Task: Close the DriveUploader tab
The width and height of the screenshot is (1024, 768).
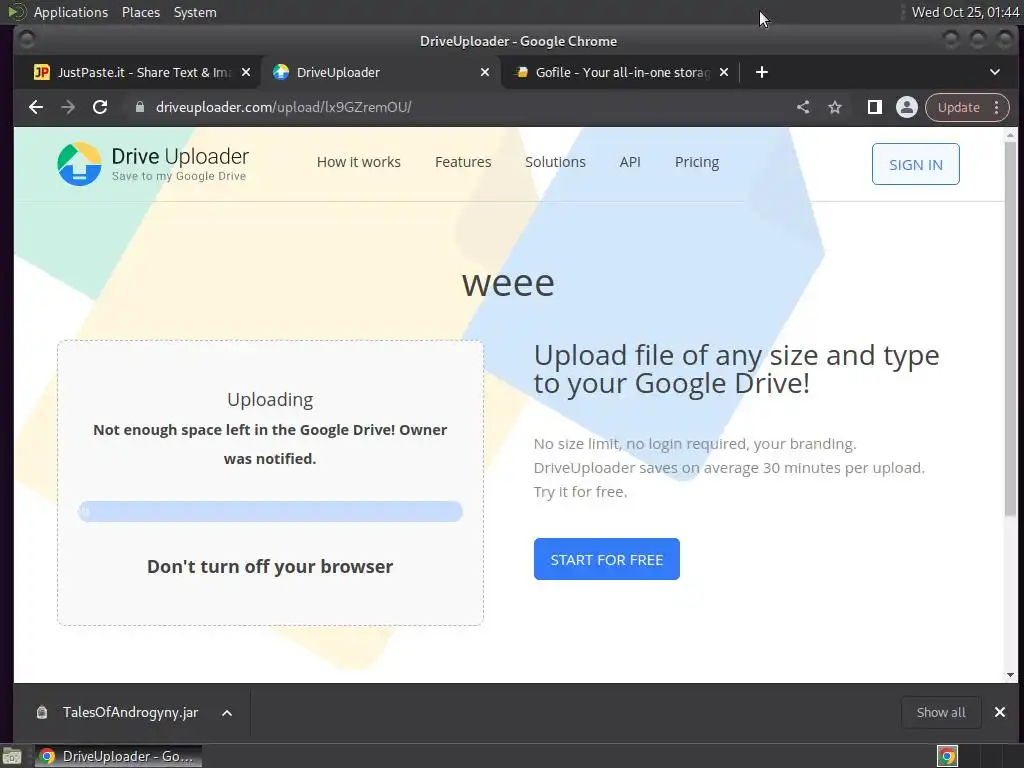Action: (485, 72)
